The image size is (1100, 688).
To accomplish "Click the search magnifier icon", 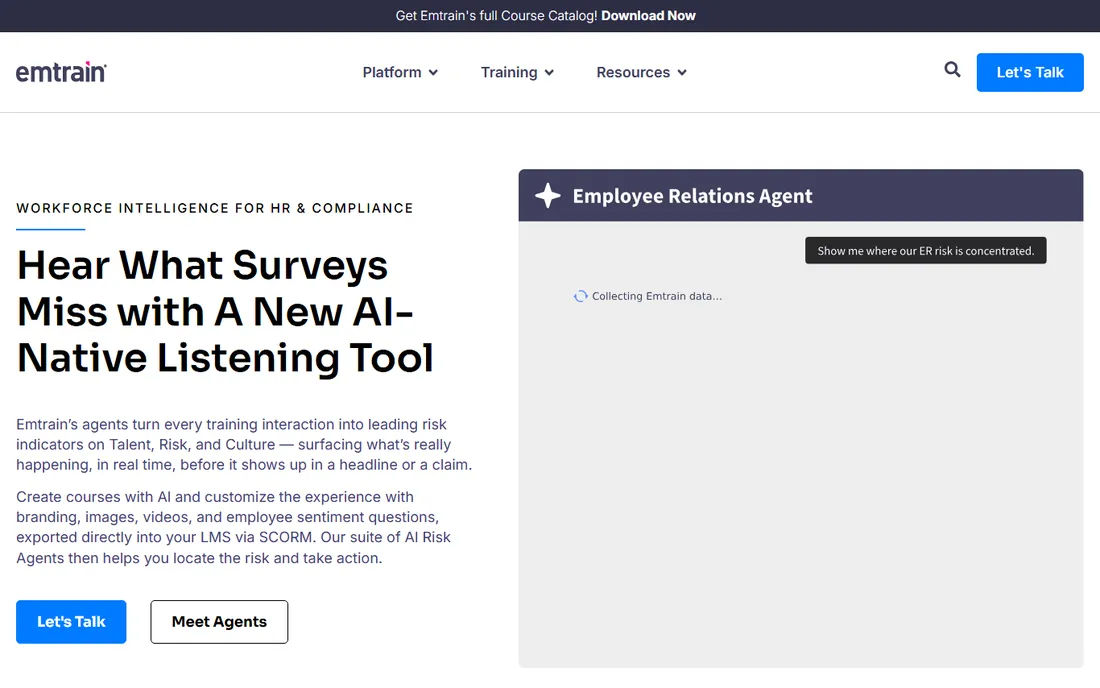I will (x=952, y=69).
